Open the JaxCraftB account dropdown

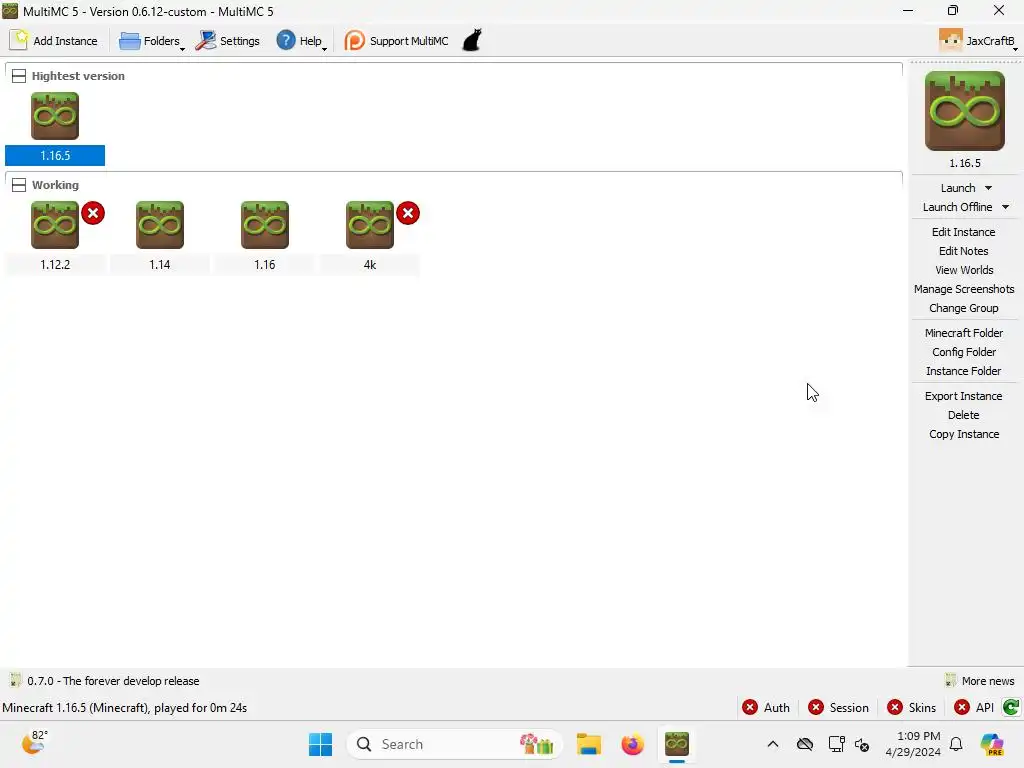point(978,40)
